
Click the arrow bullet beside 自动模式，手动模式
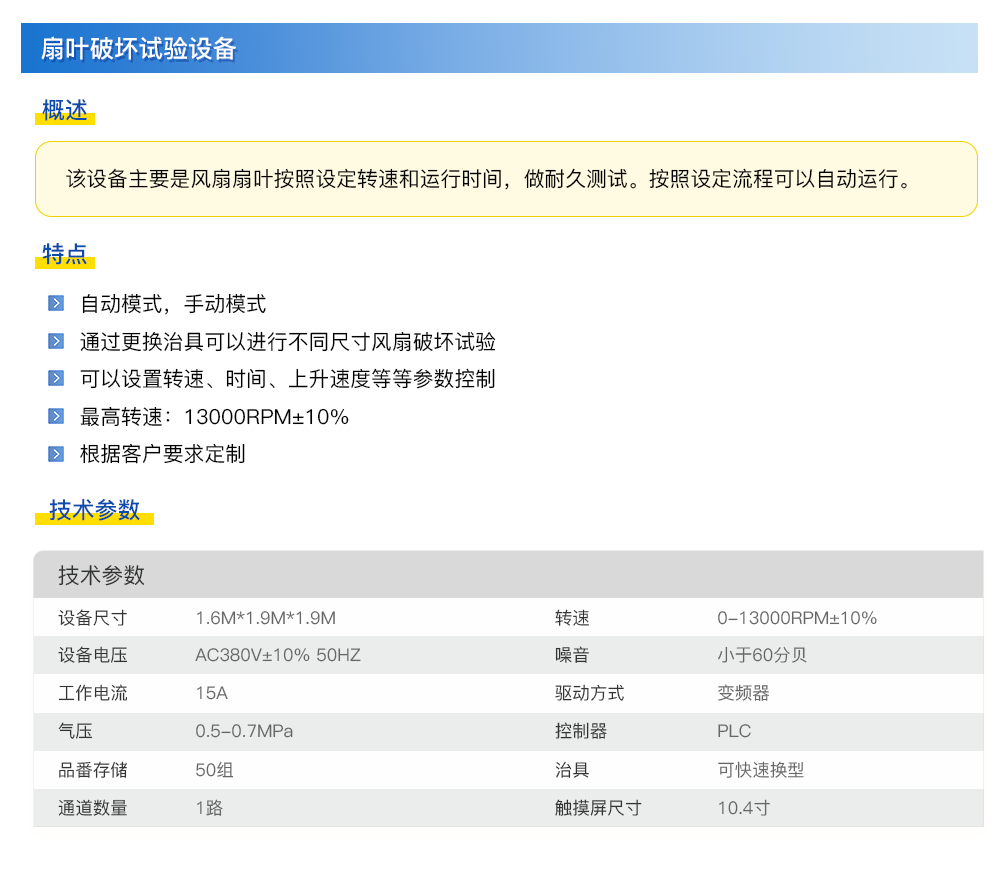pos(56,303)
